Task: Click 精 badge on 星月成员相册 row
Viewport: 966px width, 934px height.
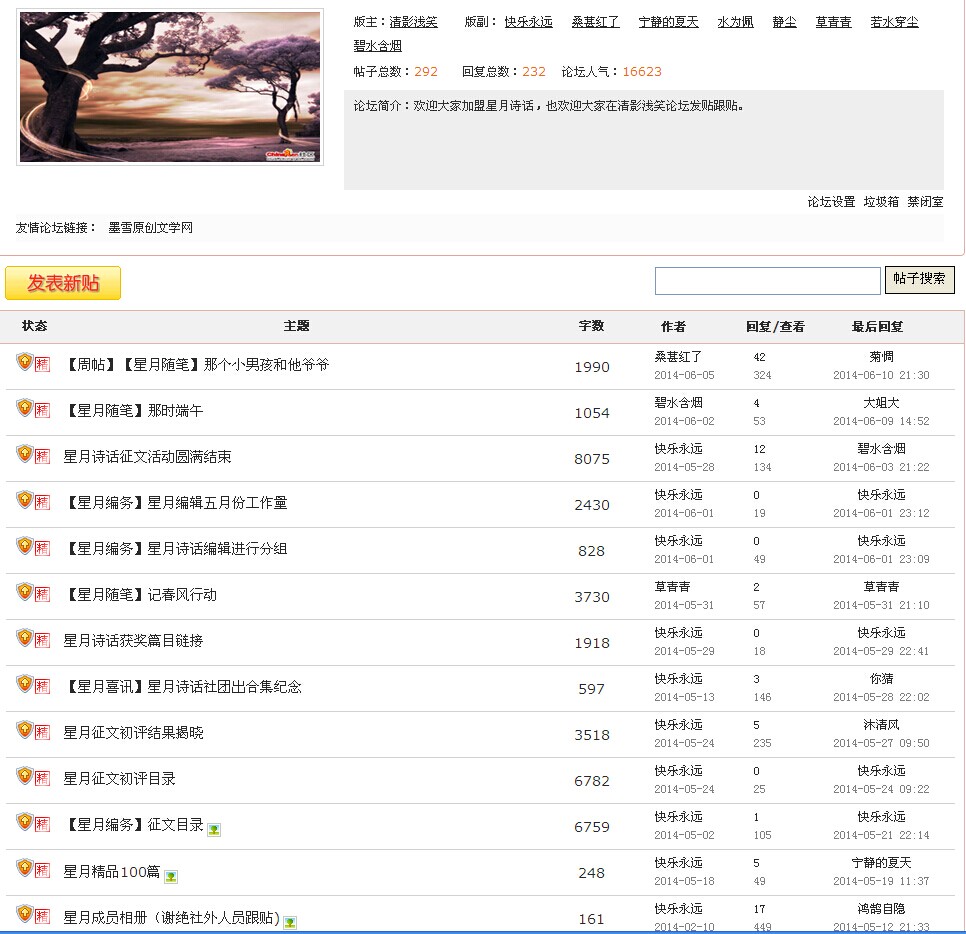Action: tap(42, 916)
